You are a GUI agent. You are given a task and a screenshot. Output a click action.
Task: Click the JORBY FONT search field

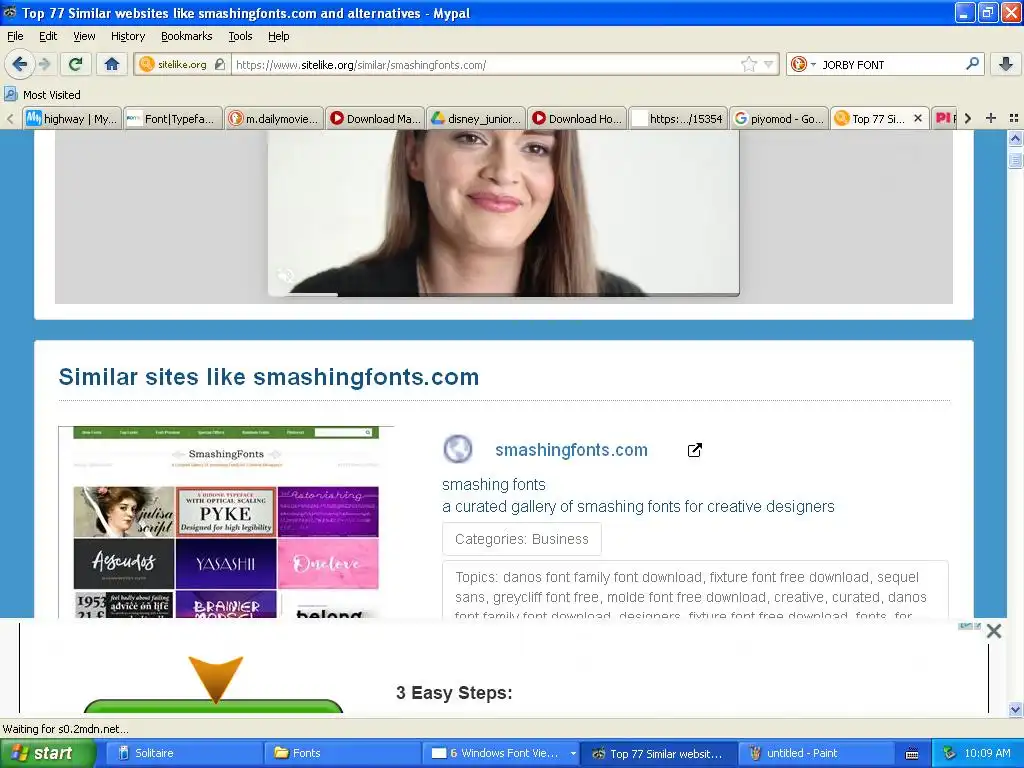click(x=891, y=65)
